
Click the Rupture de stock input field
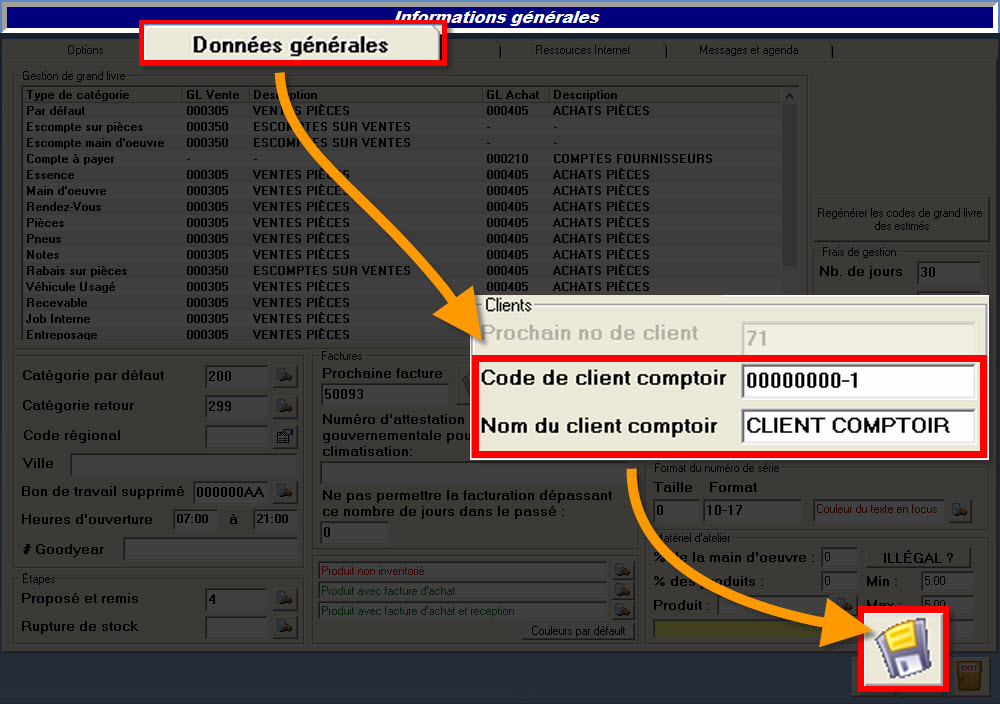(x=236, y=627)
